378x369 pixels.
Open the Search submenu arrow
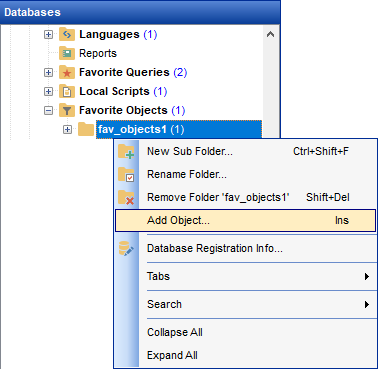pyautogui.click(x=367, y=304)
